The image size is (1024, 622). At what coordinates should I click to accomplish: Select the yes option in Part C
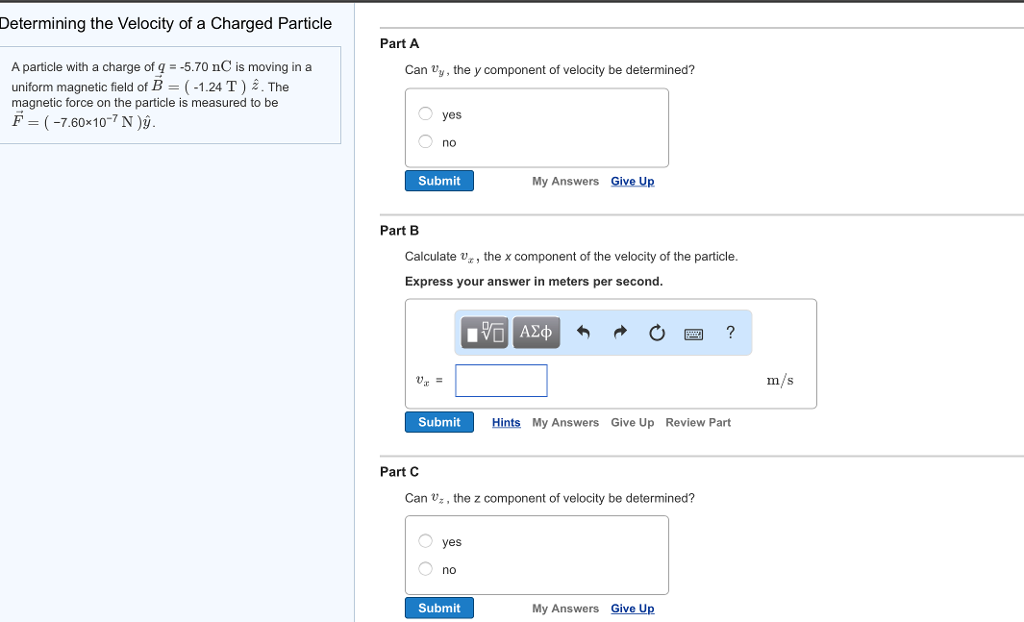pos(425,541)
